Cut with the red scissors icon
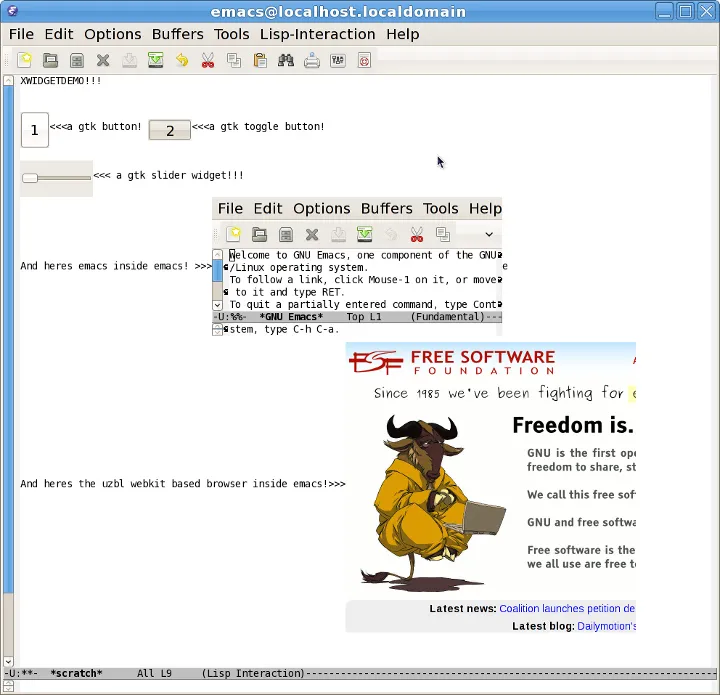The height and width of the screenshot is (695, 720). (x=208, y=60)
